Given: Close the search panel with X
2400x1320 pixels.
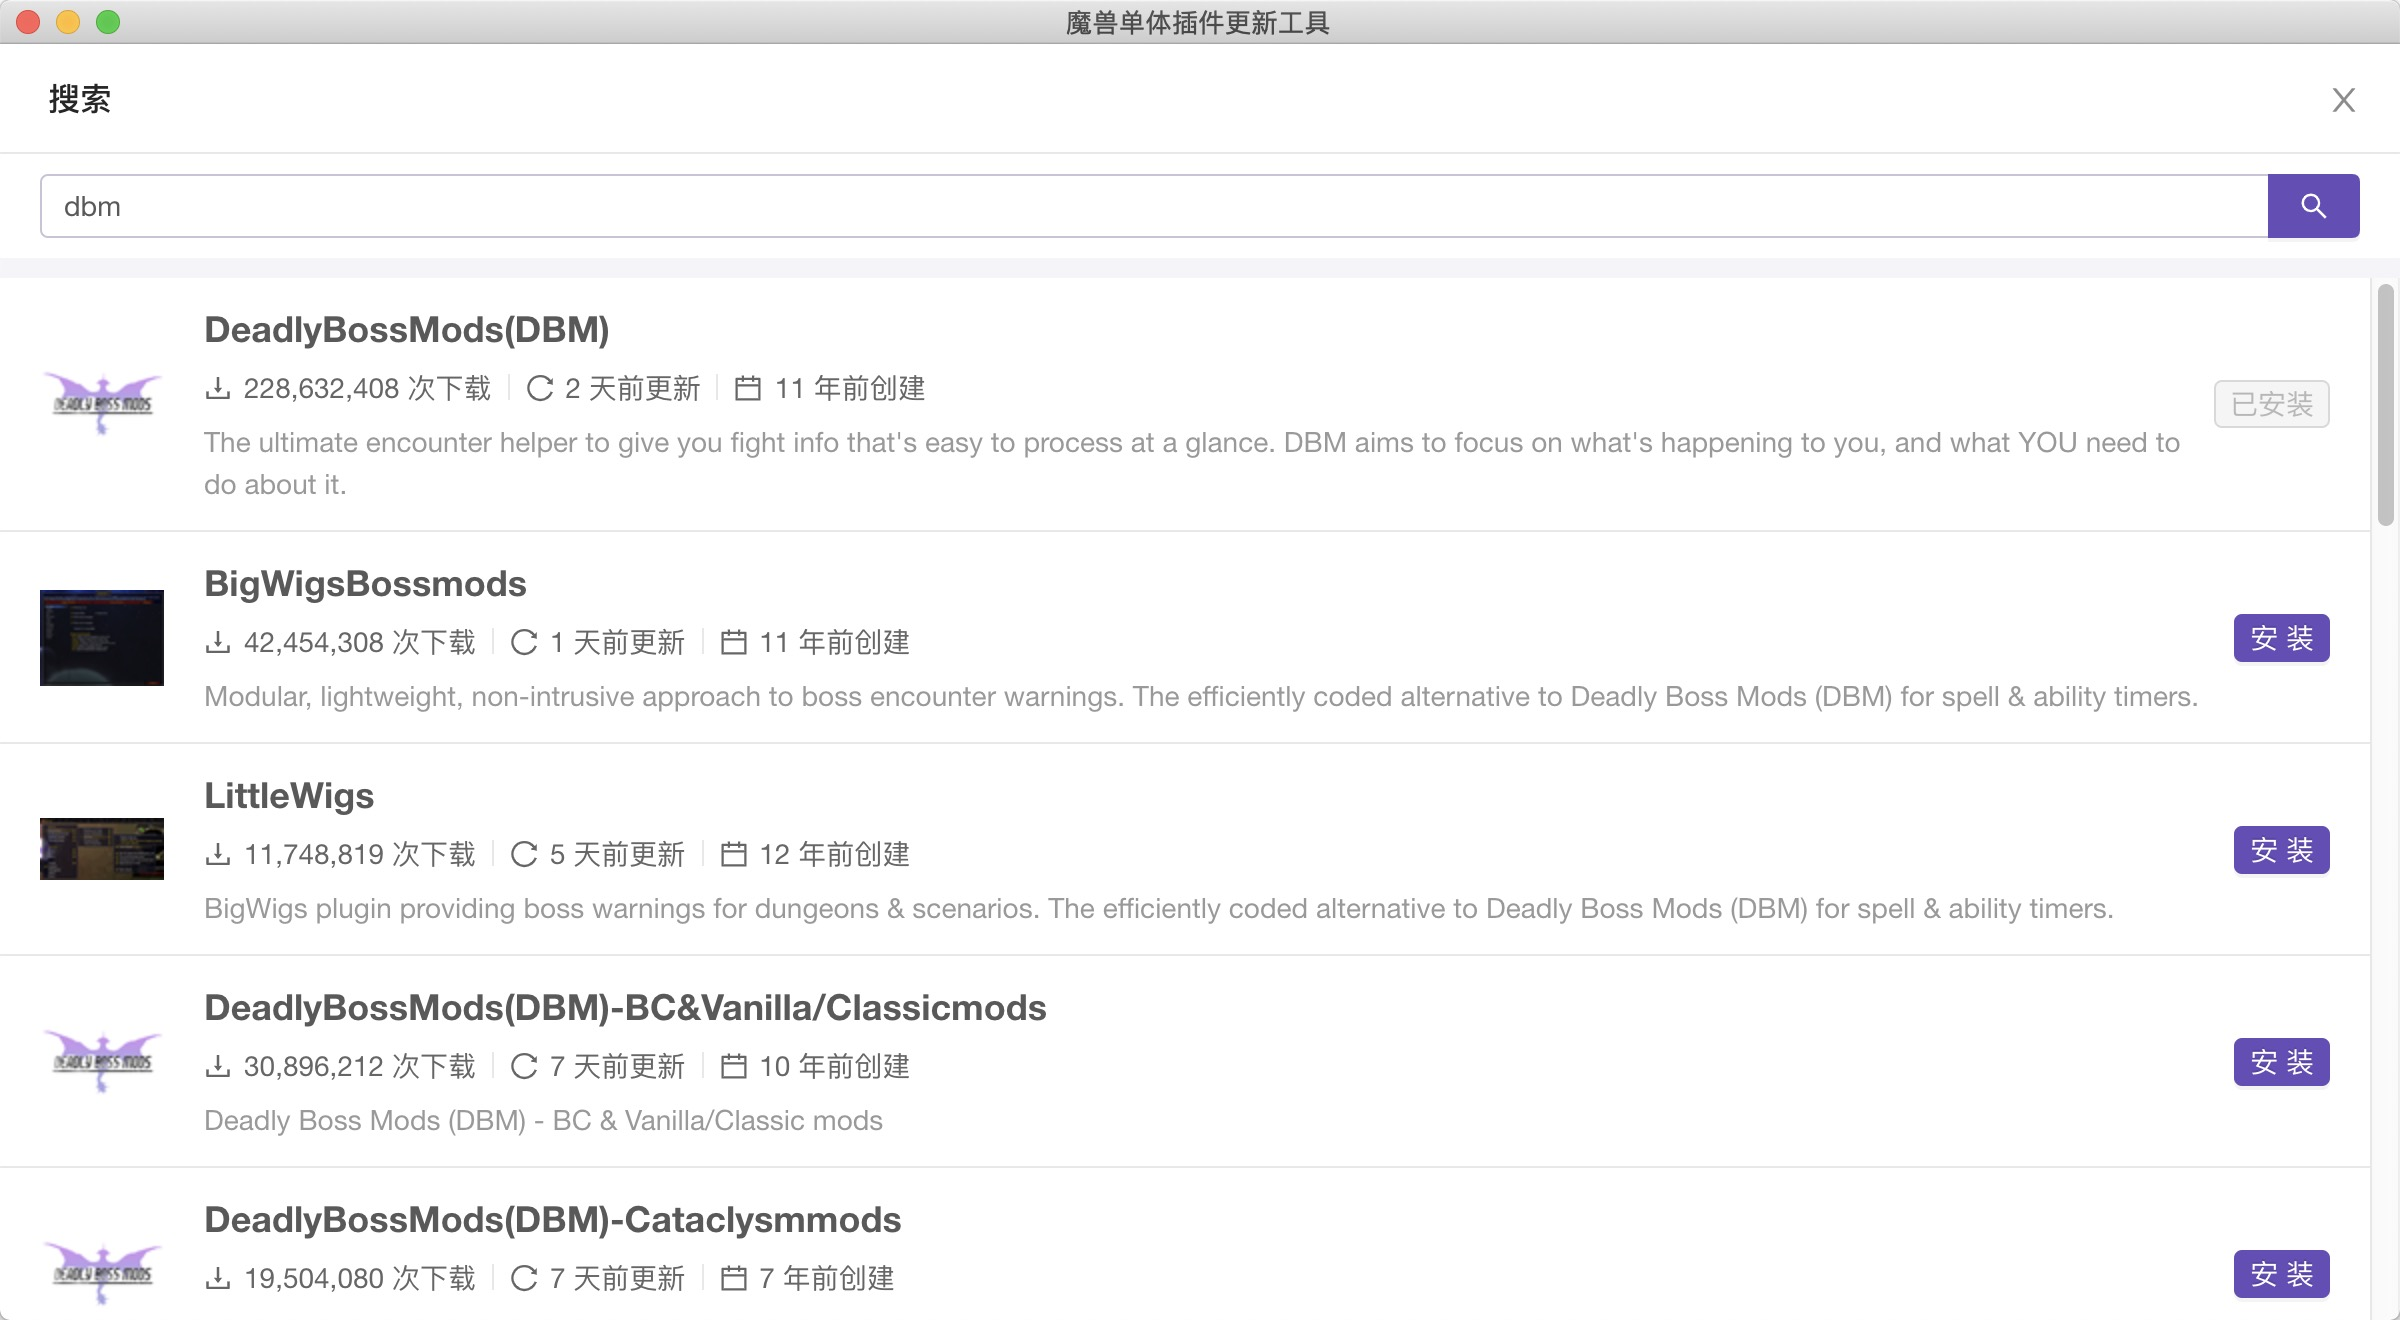Looking at the screenshot, I should (2343, 100).
